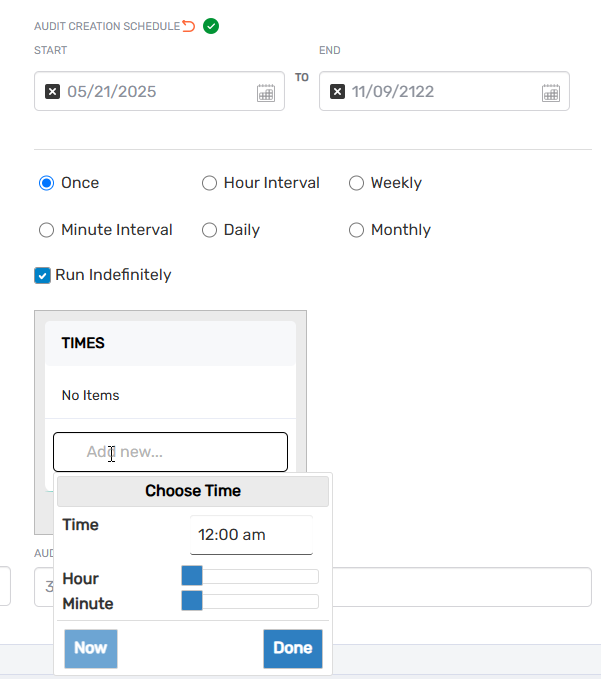Clear the start date with X icon

point(53,92)
